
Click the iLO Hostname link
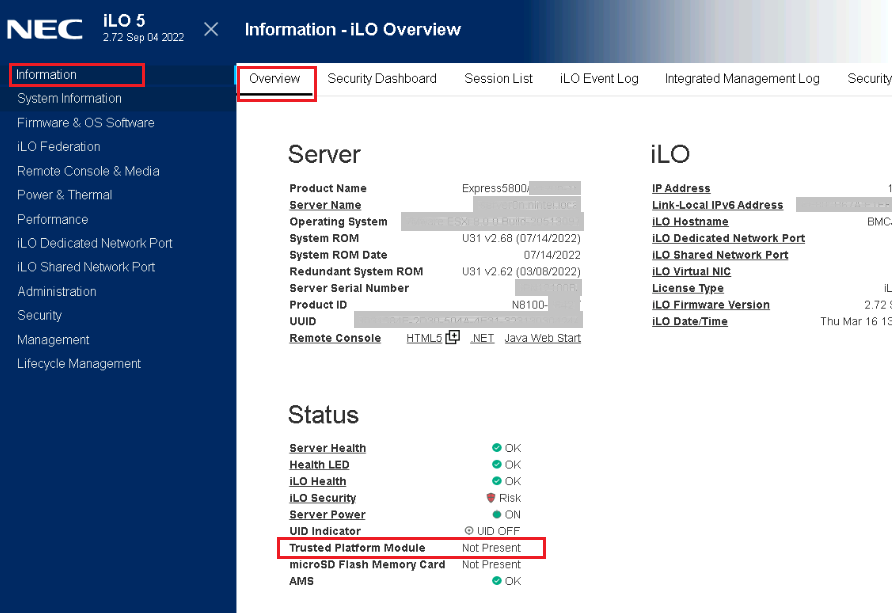click(690, 221)
